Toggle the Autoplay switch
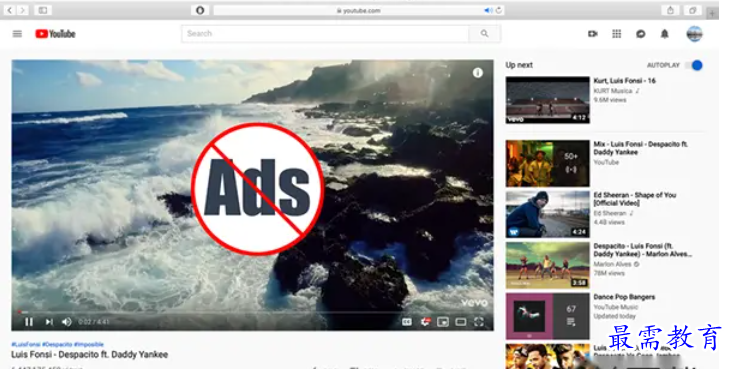This screenshot has width=730, height=369. point(694,65)
